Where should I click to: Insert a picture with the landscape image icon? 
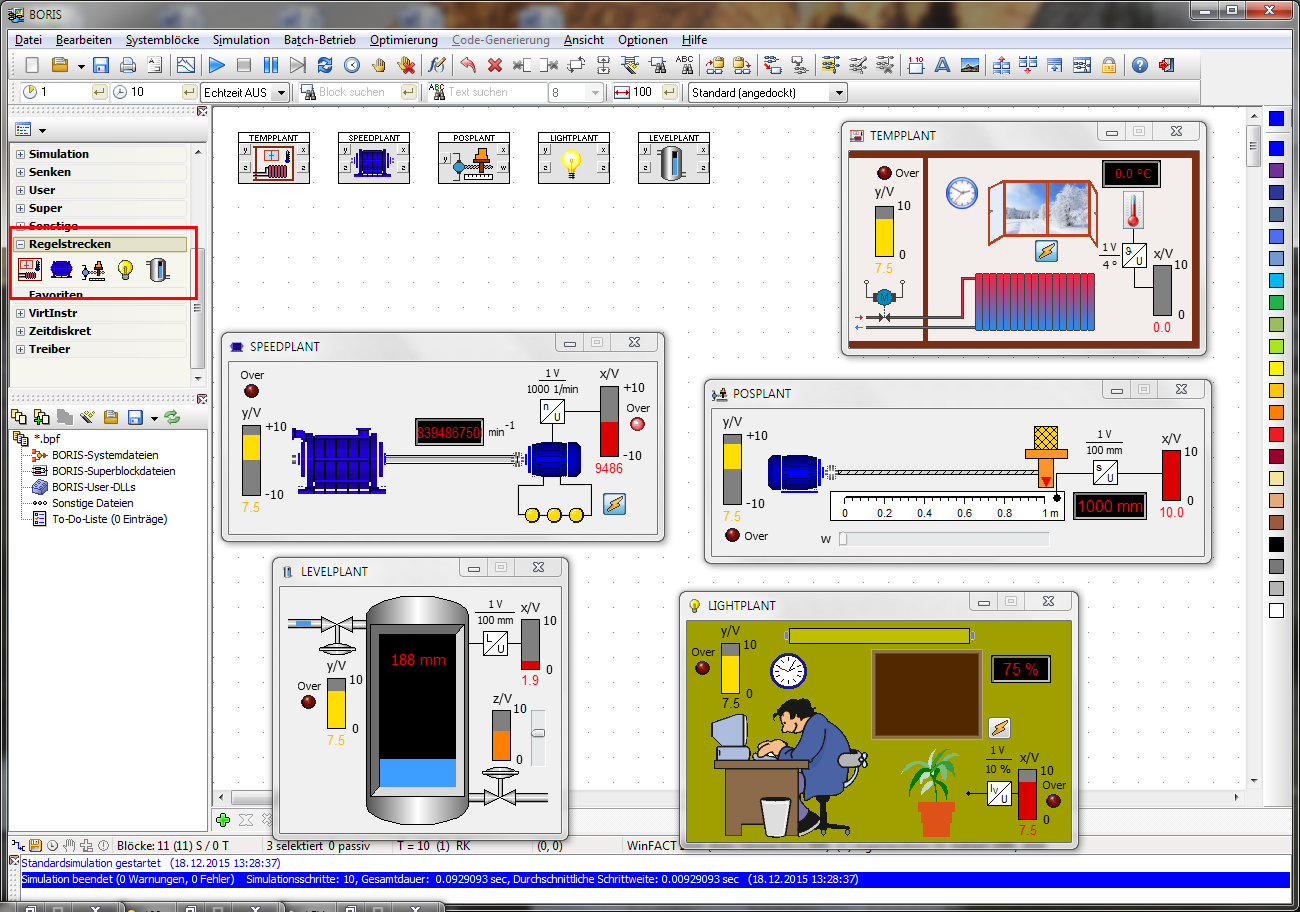[969, 65]
